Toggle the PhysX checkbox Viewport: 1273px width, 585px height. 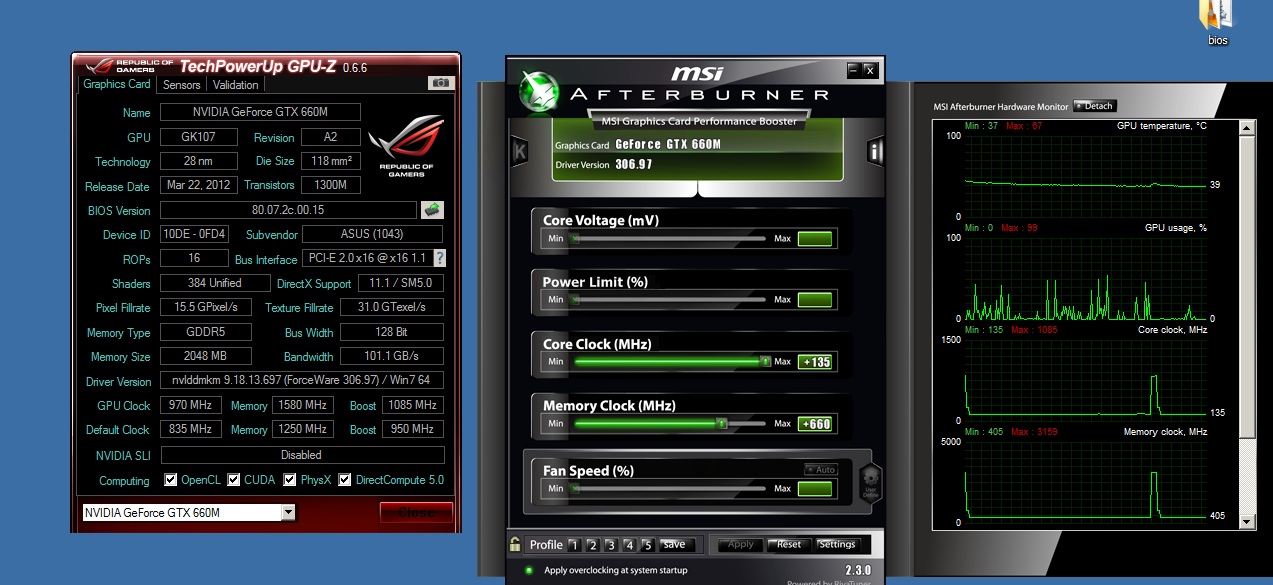[291, 480]
